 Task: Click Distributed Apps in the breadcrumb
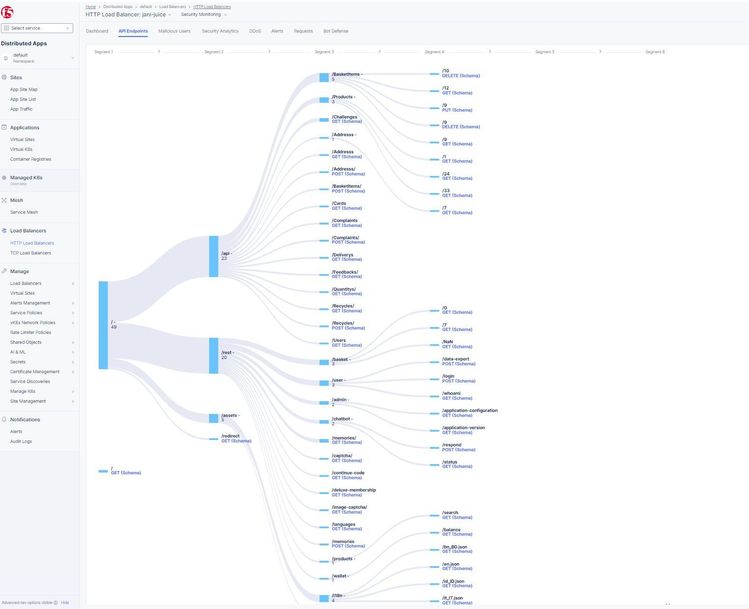(x=118, y=7)
